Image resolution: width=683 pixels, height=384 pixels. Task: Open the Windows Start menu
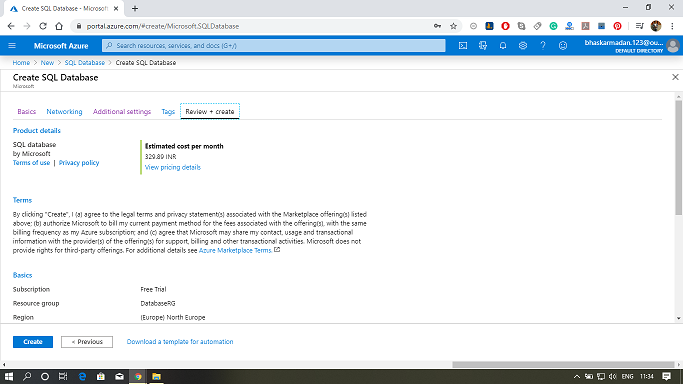coord(8,377)
